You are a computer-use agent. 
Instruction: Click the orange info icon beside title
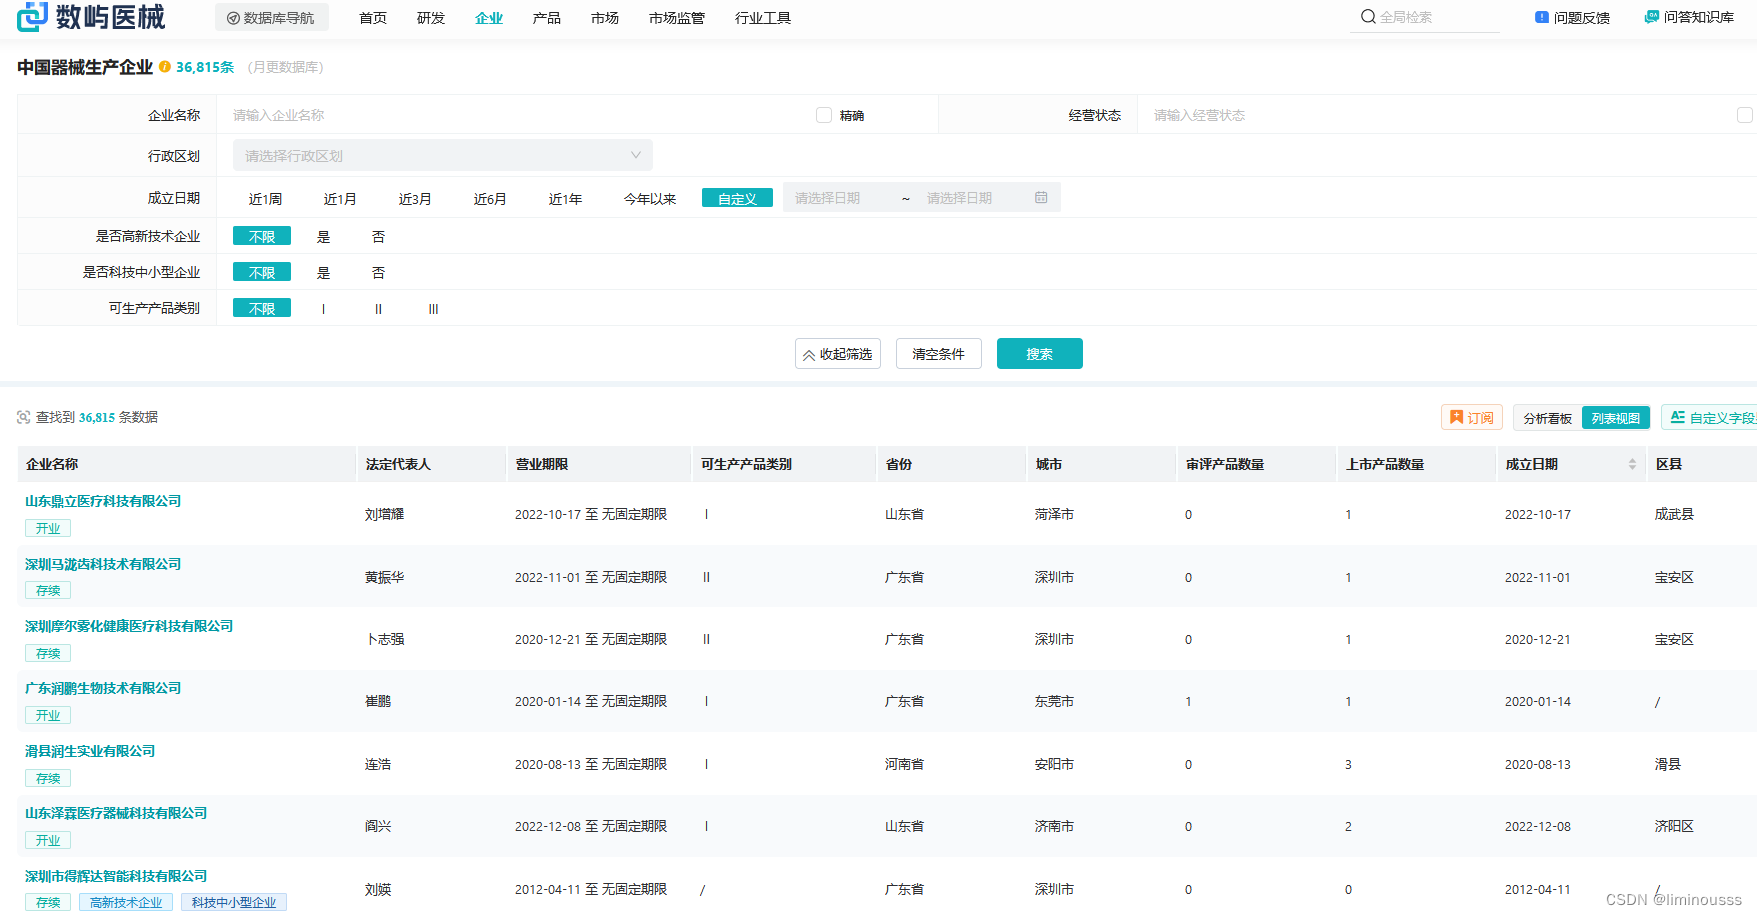[165, 67]
